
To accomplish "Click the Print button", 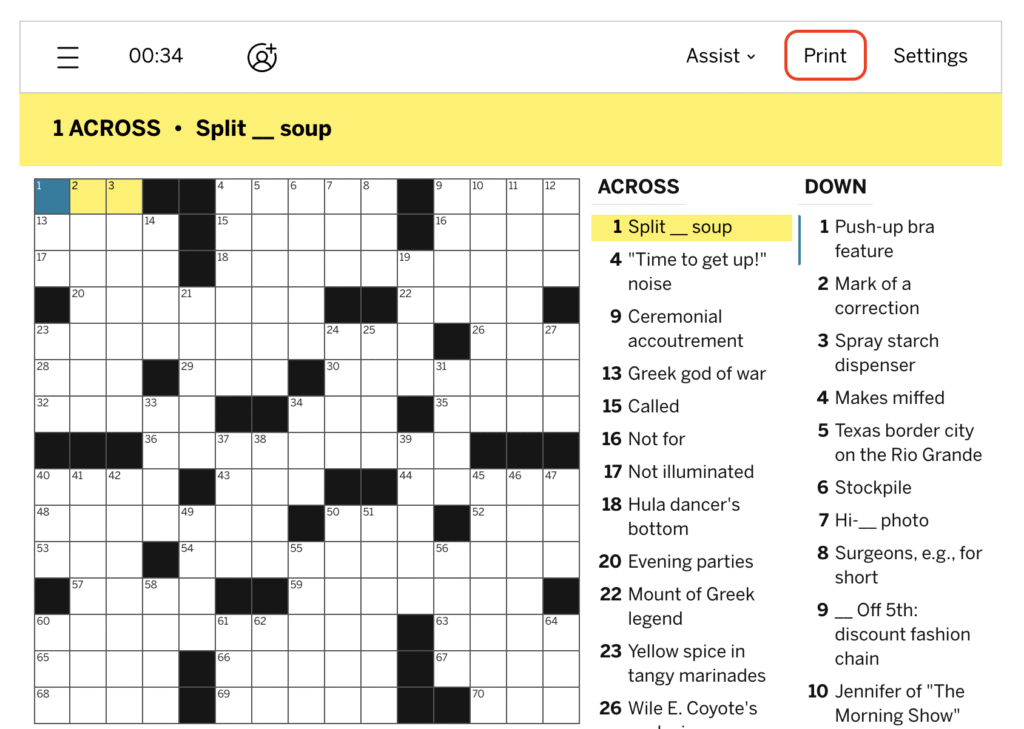I will [x=825, y=56].
